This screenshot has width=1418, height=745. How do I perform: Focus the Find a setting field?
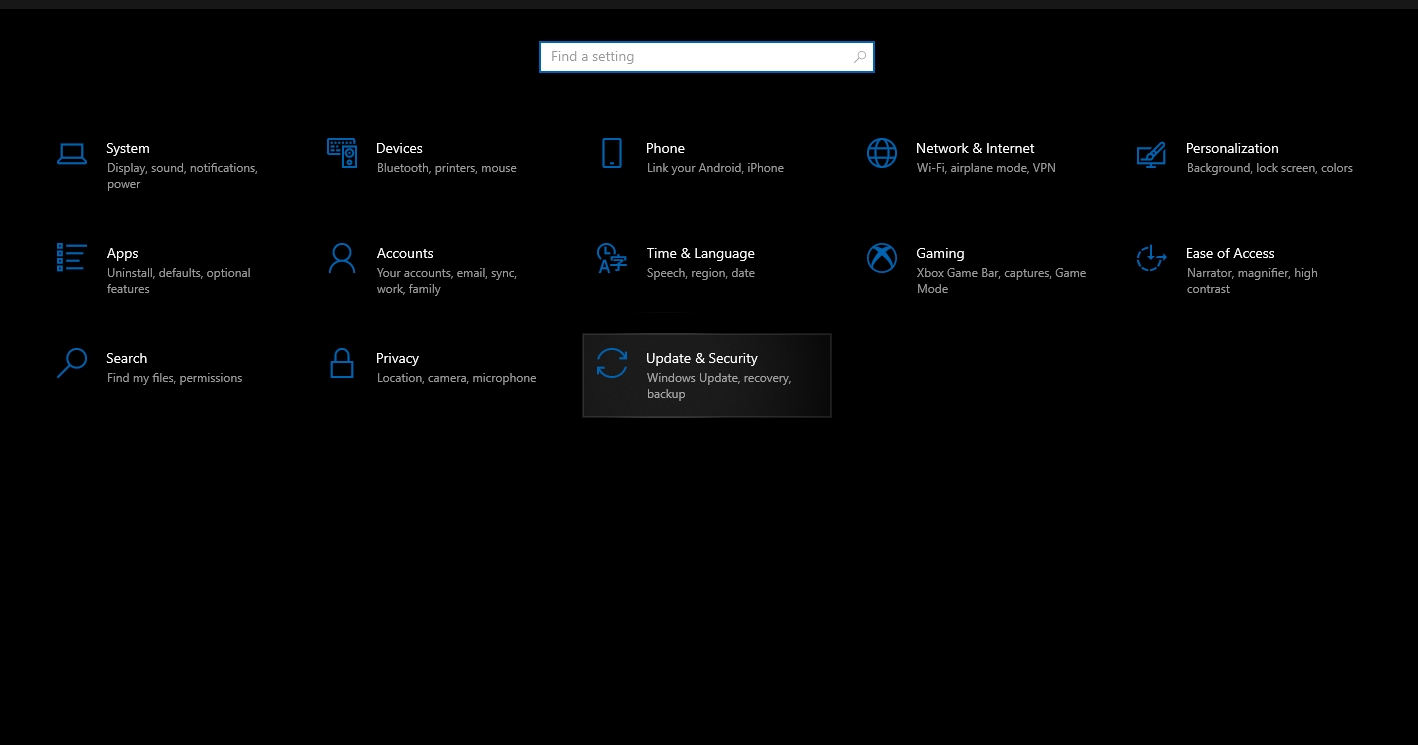click(x=707, y=57)
